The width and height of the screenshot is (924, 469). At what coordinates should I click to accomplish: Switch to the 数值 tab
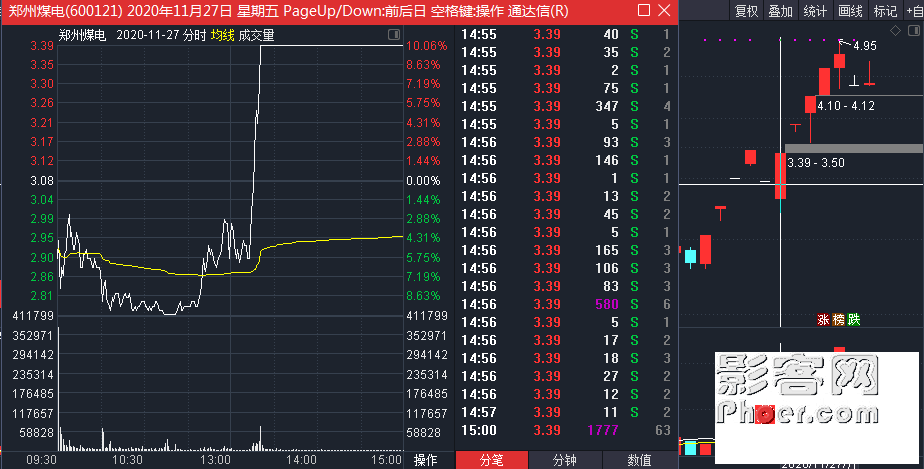point(639,460)
